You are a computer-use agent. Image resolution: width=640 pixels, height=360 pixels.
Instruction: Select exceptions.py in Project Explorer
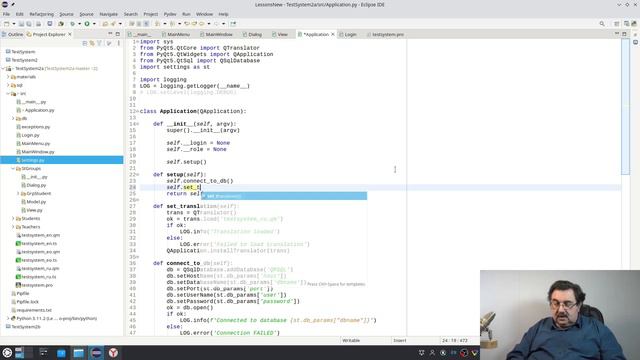(x=36, y=127)
